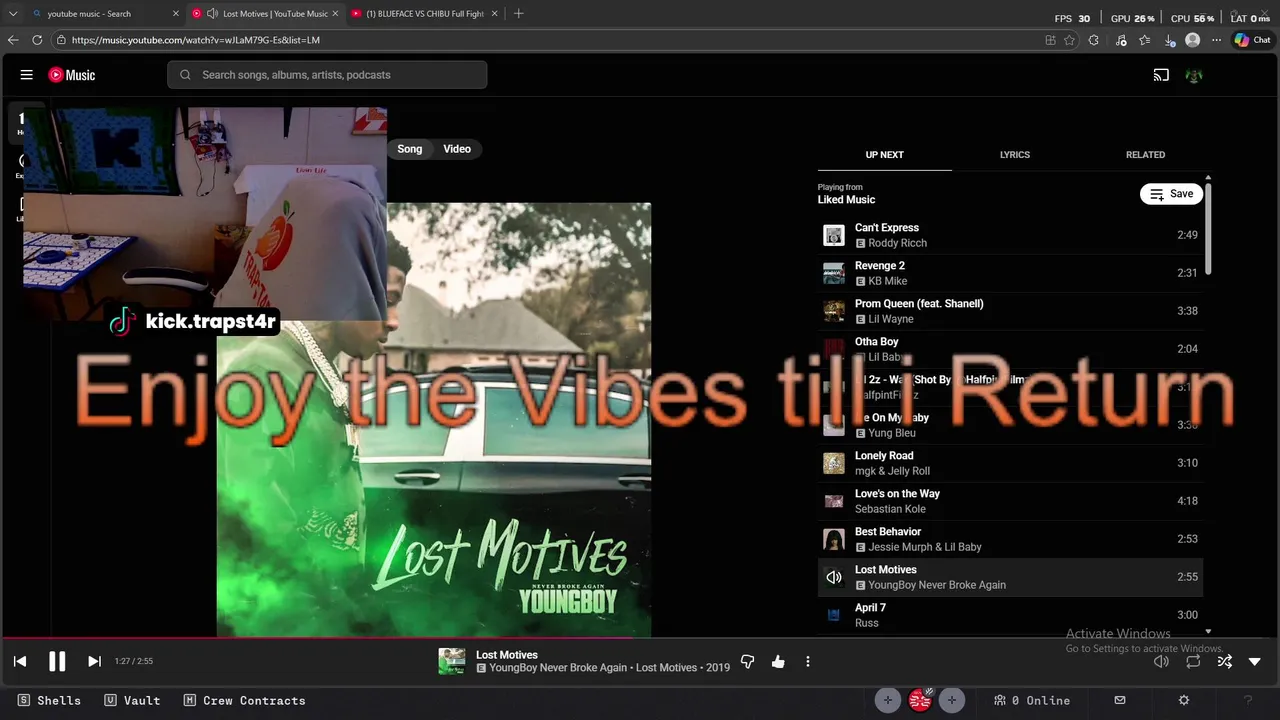Viewport: 1280px width, 720px height.
Task: Open a new browser tab
Action: tap(518, 14)
